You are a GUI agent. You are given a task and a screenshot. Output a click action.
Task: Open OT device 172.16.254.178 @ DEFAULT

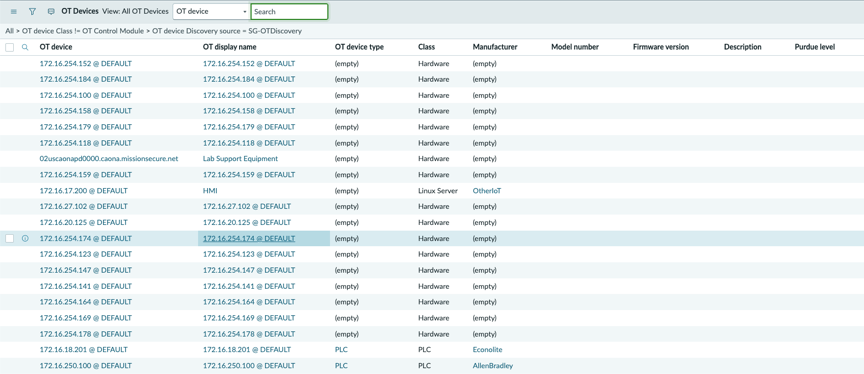coord(85,334)
